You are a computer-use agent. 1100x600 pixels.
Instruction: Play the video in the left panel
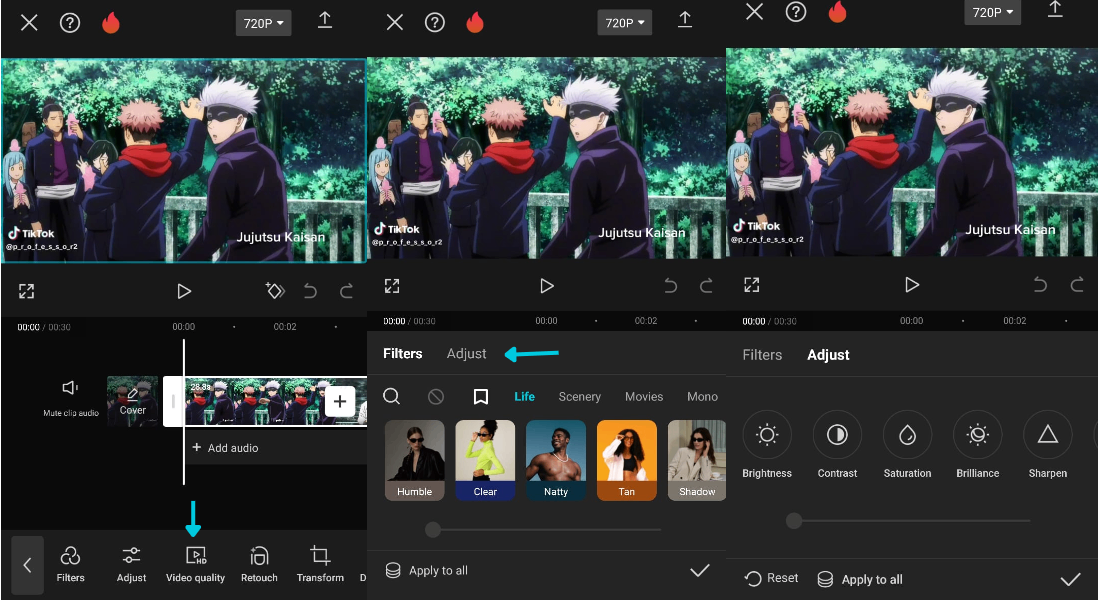[x=184, y=291]
